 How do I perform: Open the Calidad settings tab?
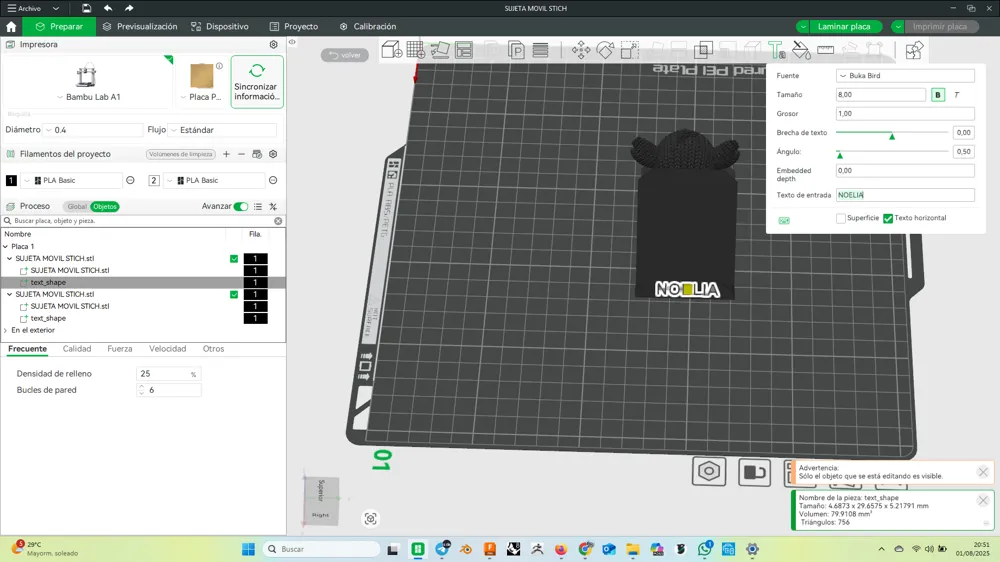77,349
